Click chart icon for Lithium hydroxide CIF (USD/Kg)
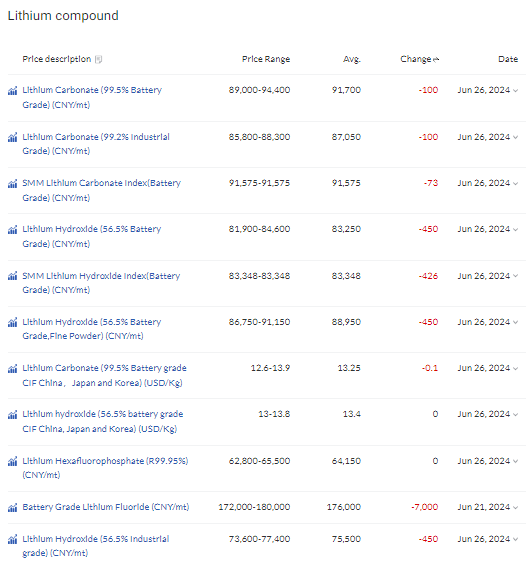This screenshot has width=526, height=563. (x=13, y=415)
